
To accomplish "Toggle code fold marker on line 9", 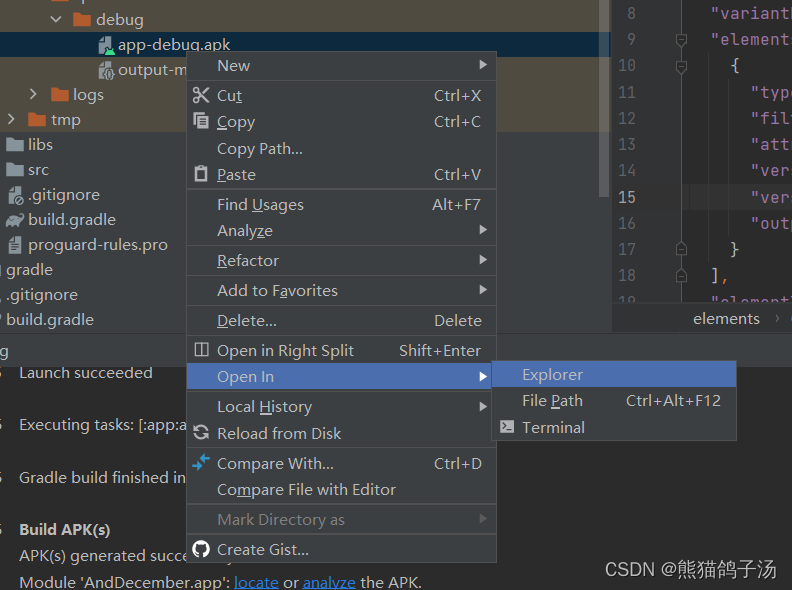I will (x=681, y=39).
